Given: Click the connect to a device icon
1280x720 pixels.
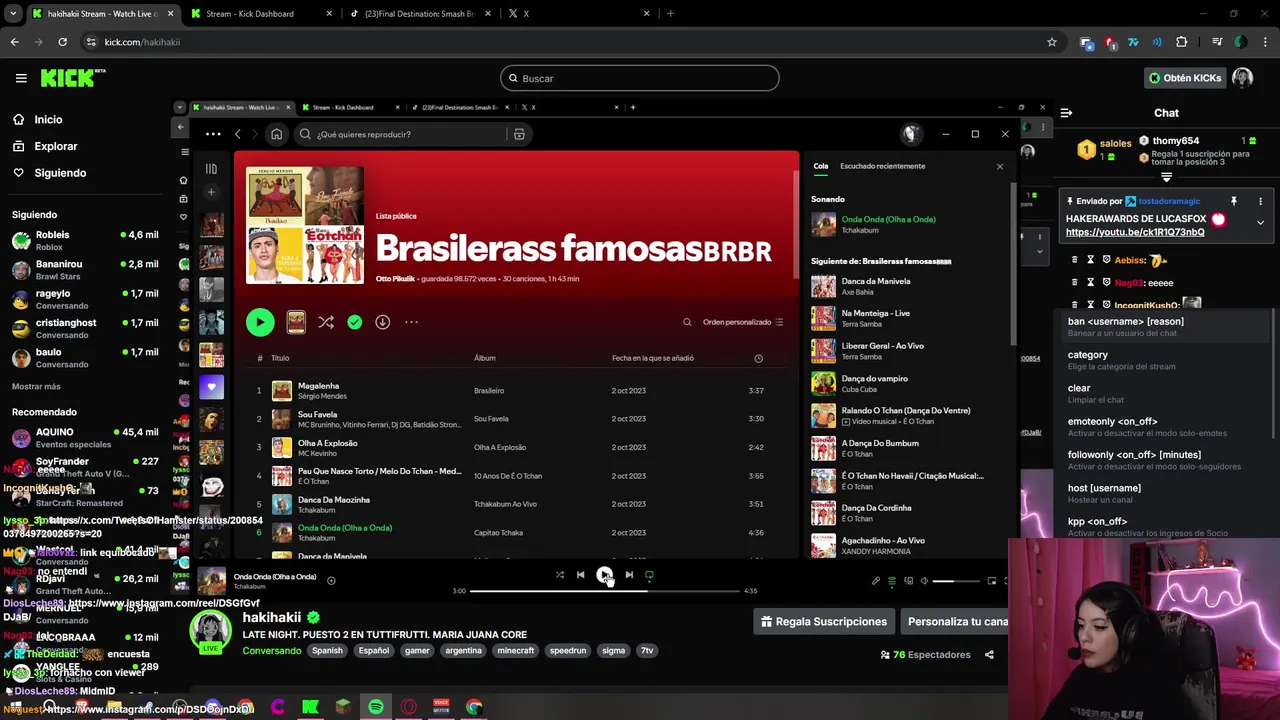Looking at the screenshot, I should [908, 581].
